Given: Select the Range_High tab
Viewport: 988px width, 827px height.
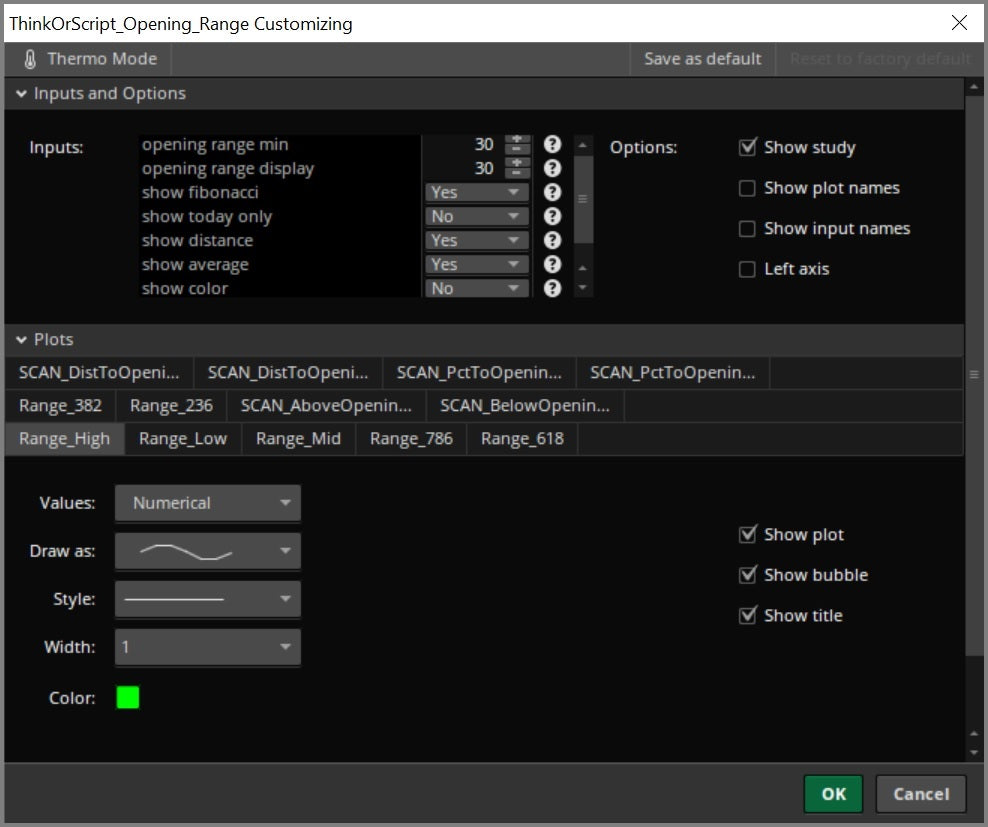Looking at the screenshot, I should (64, 439).
